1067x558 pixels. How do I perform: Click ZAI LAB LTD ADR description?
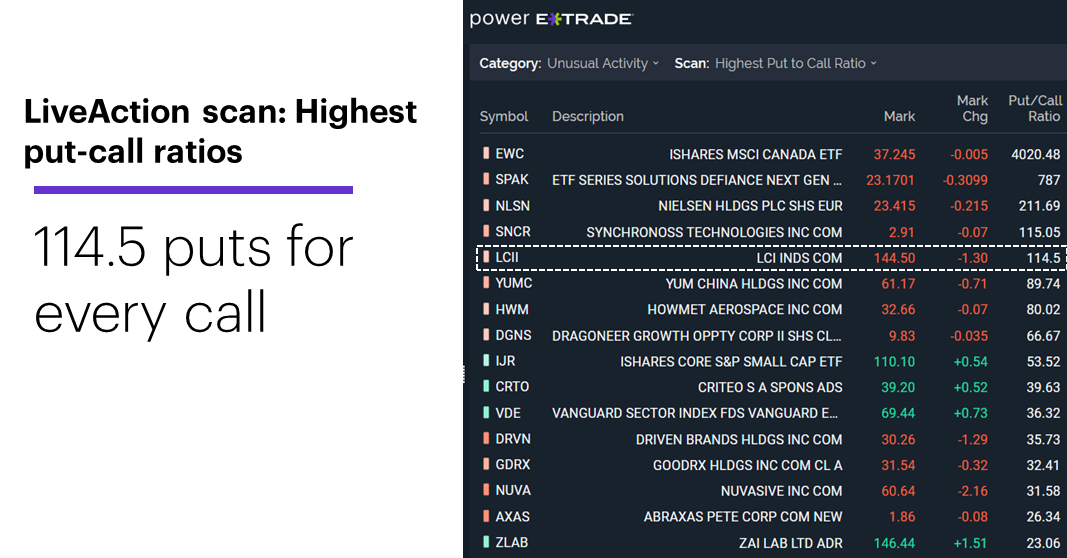click(790, 543)
